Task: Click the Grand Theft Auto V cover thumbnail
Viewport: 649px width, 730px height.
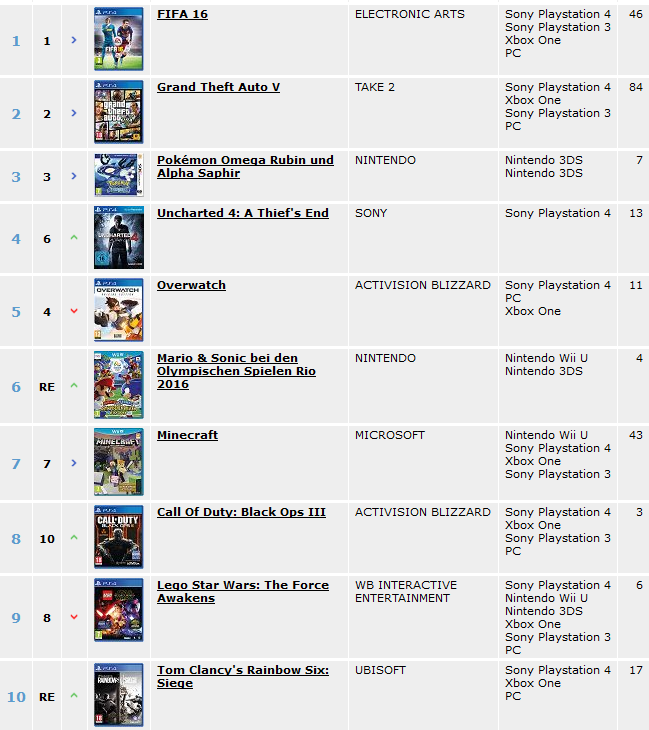Action: [x=119, y=112]
